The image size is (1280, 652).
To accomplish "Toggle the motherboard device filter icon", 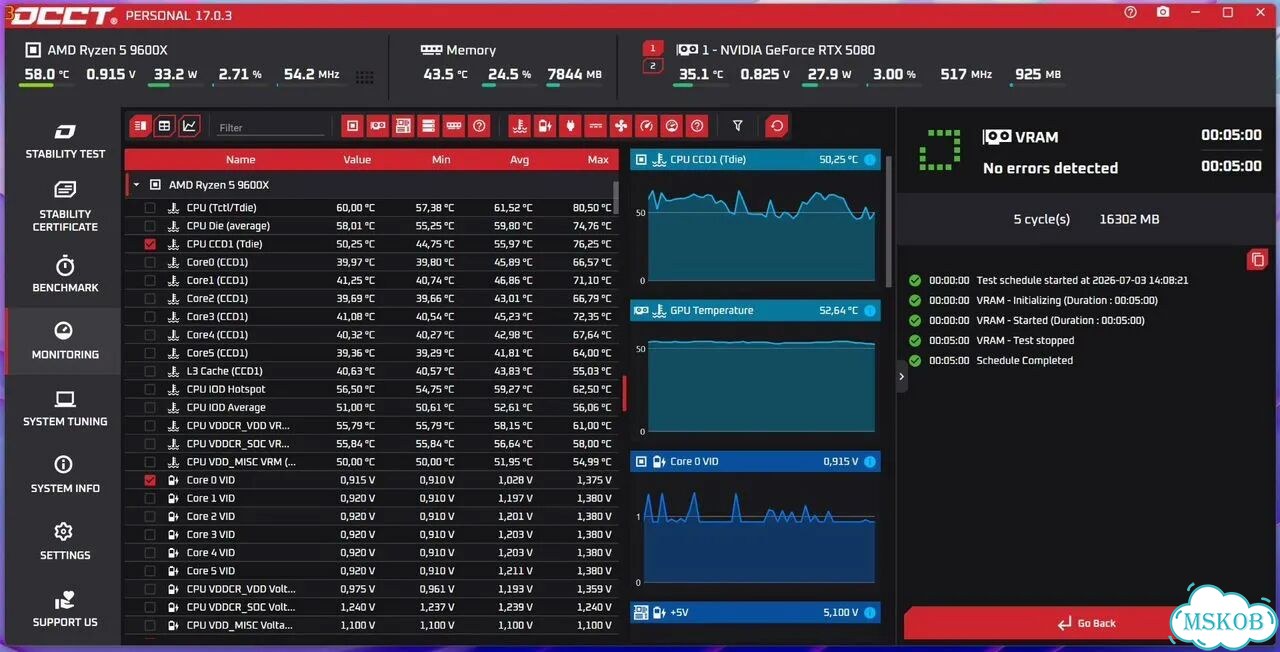I will click(403, 126).
